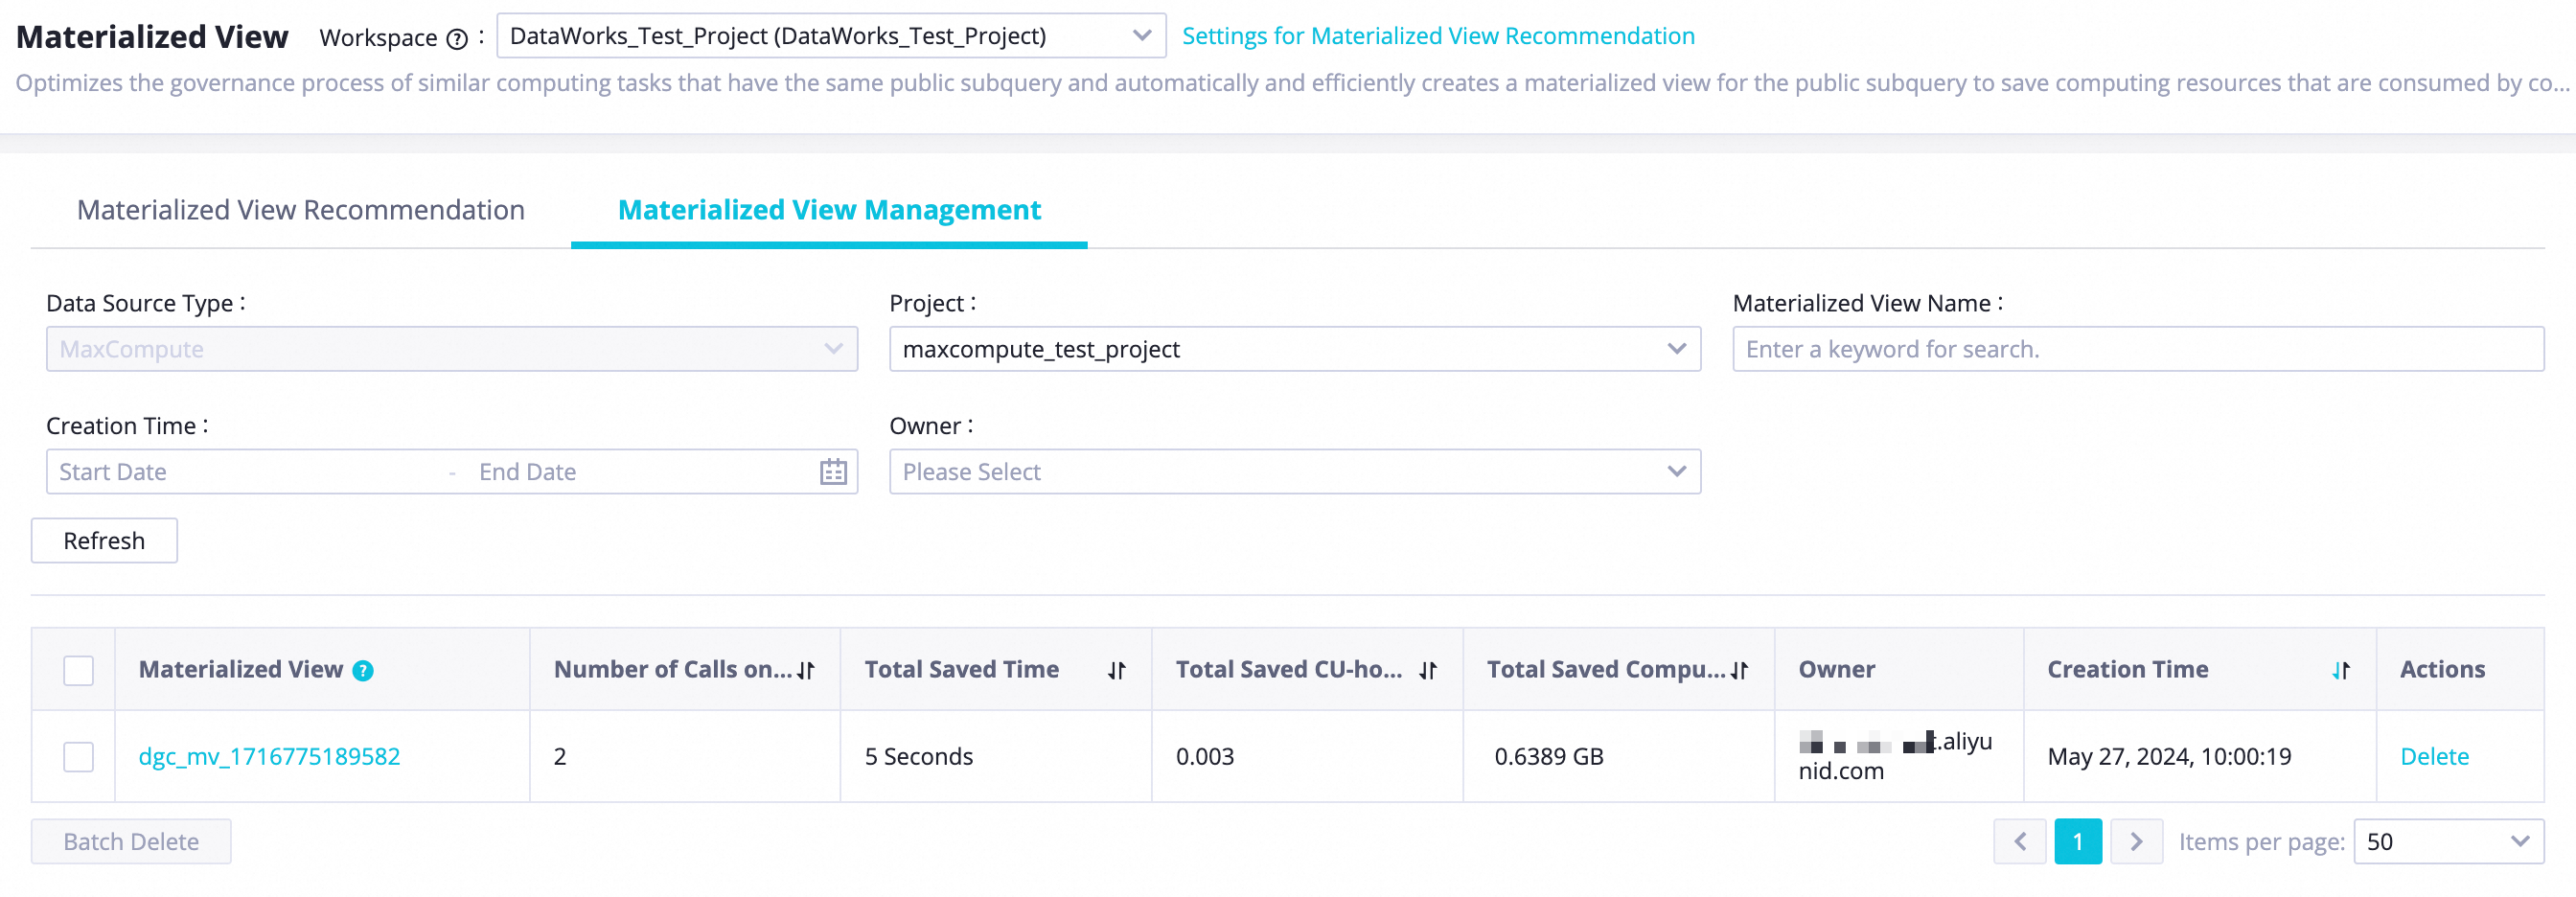
Task: Check the select-all header checkbox
Action: coord(78,670)
